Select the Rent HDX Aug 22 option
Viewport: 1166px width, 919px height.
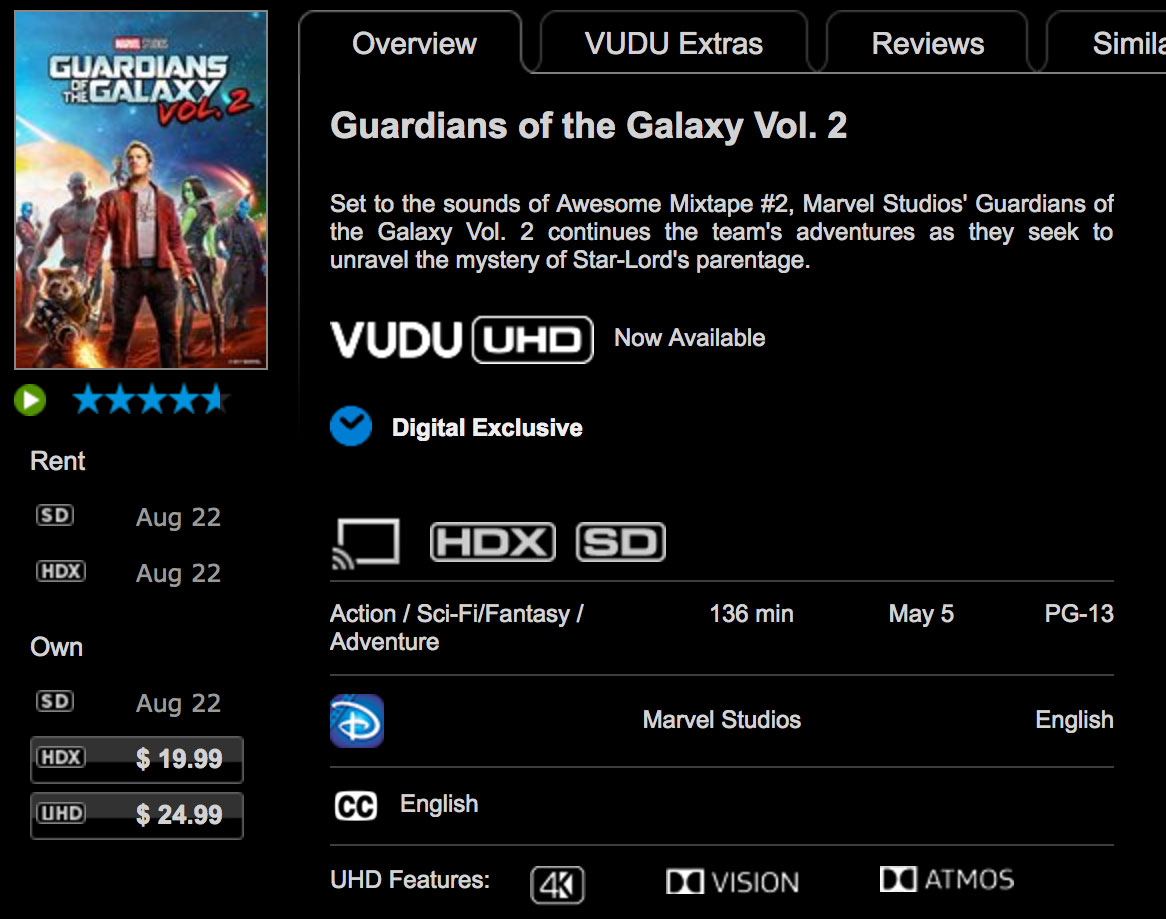pos(129,573)
